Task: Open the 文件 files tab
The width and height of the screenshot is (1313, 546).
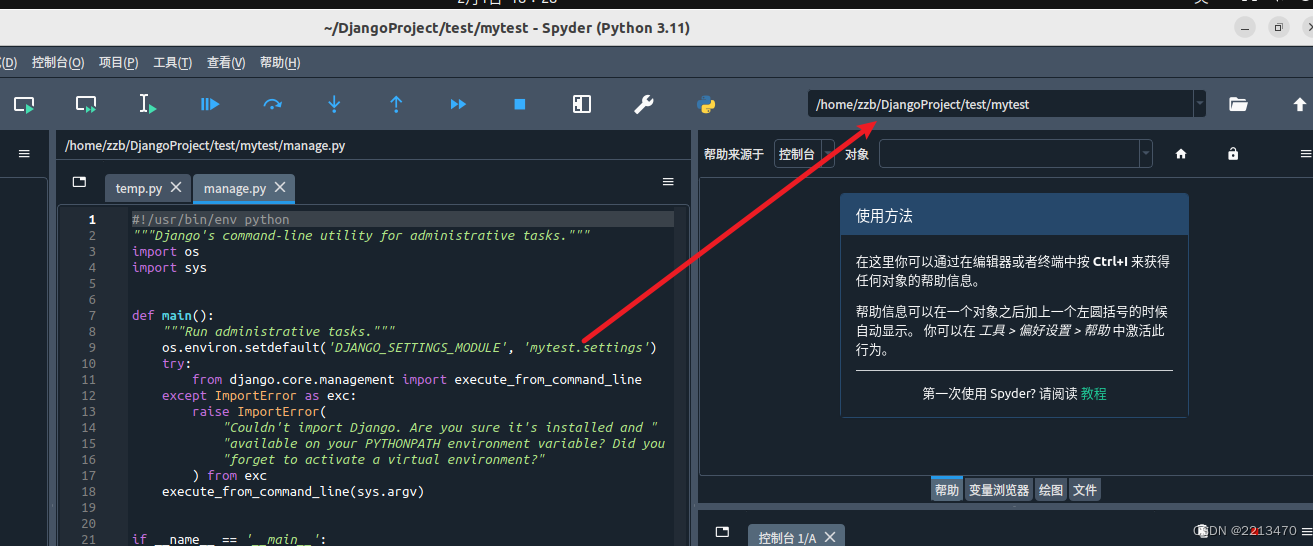Action: [1085, 490]
